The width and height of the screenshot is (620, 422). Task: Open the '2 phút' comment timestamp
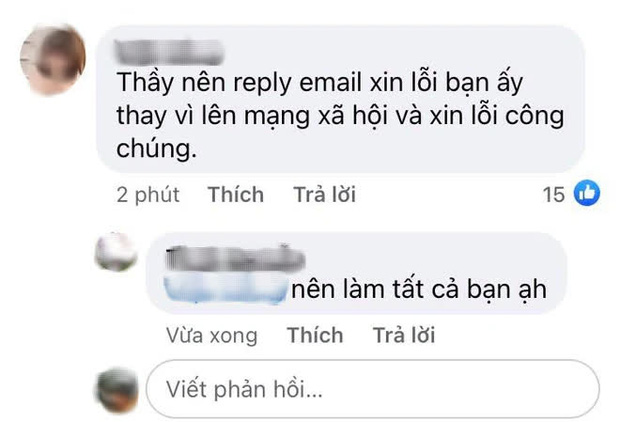pyautogui.click(x=148, y=195)
